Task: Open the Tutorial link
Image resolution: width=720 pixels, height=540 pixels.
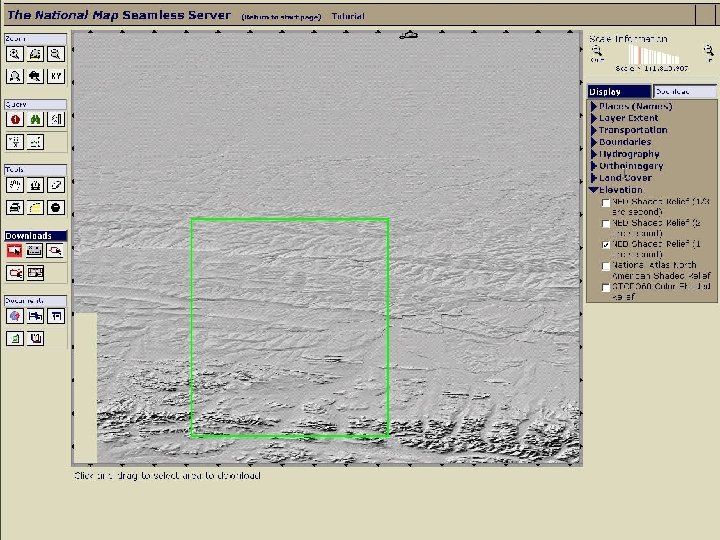Action: click(348, 16)
